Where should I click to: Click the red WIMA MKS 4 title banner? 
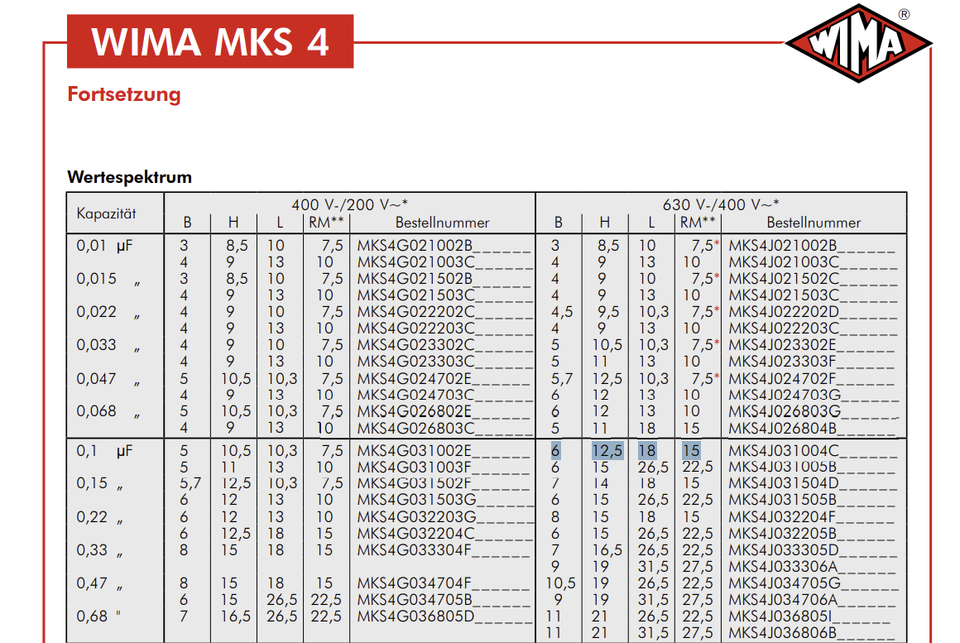coord(210,42)
